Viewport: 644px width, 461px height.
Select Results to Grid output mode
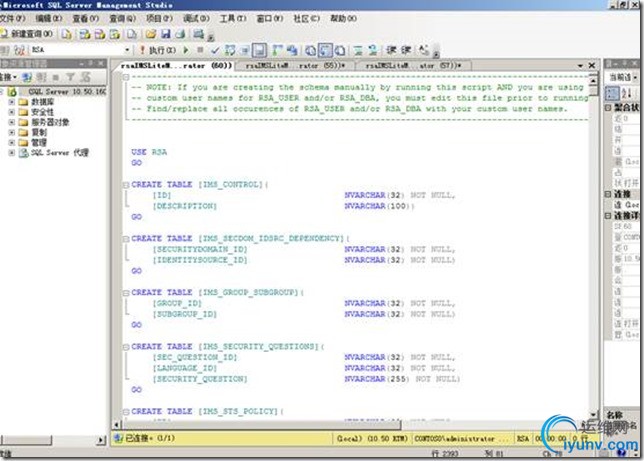(x=325, y=50)
